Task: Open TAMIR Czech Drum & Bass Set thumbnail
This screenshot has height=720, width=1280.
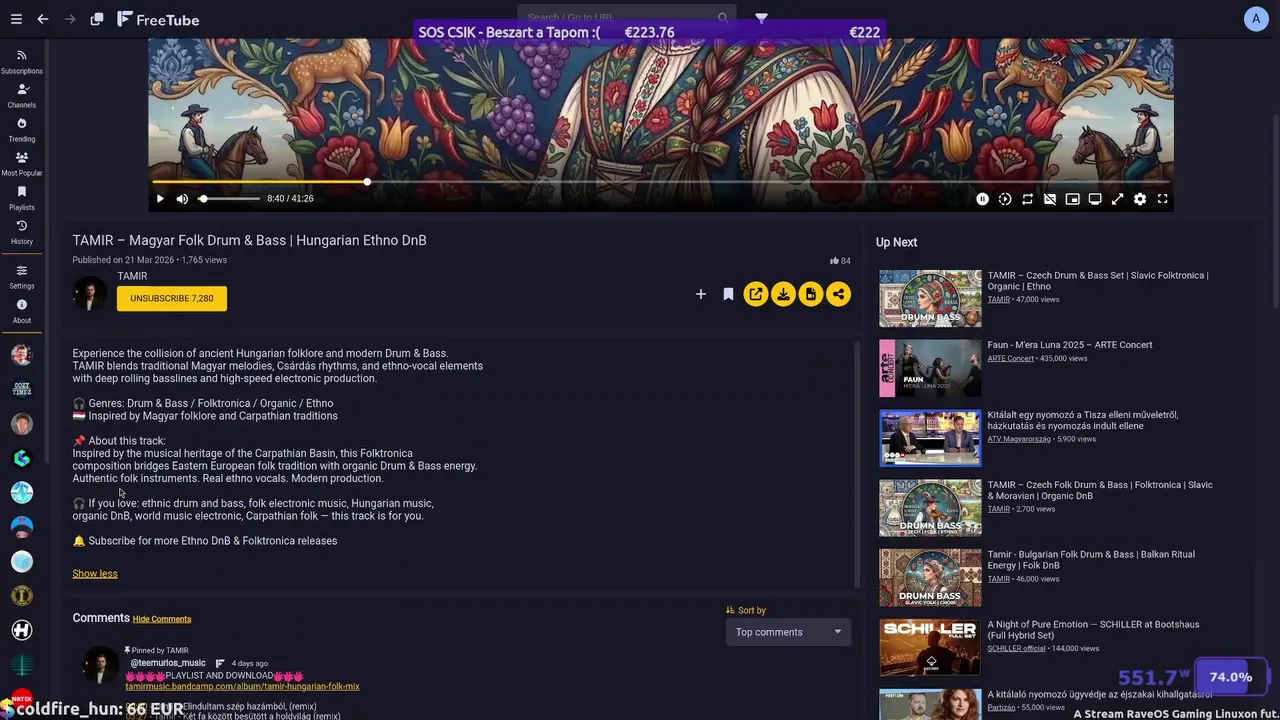Action: click(x=930, y=298)
